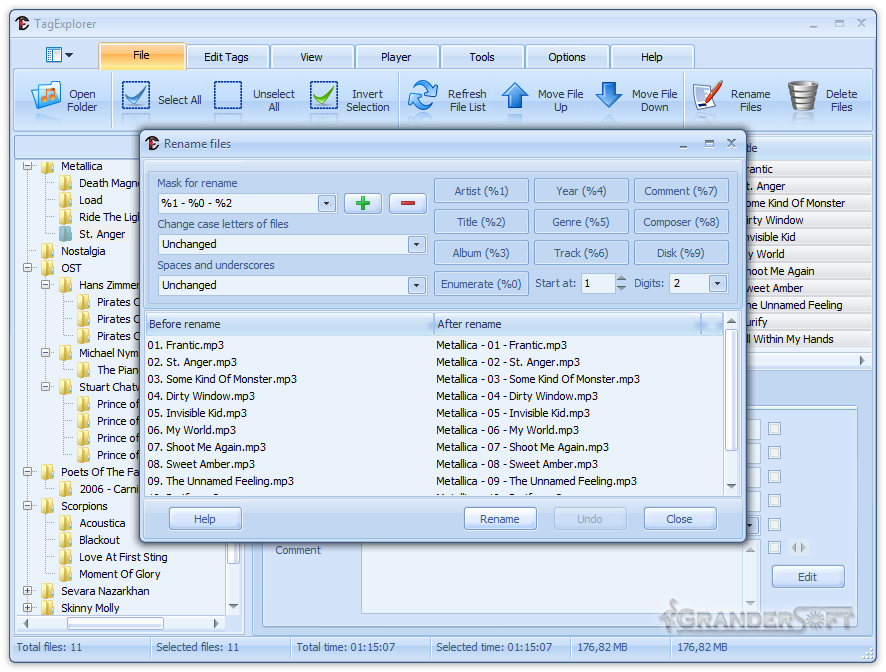Increase the Start at spinner value
The width and height of the screenshot is (886, 672).
point(621,279)
